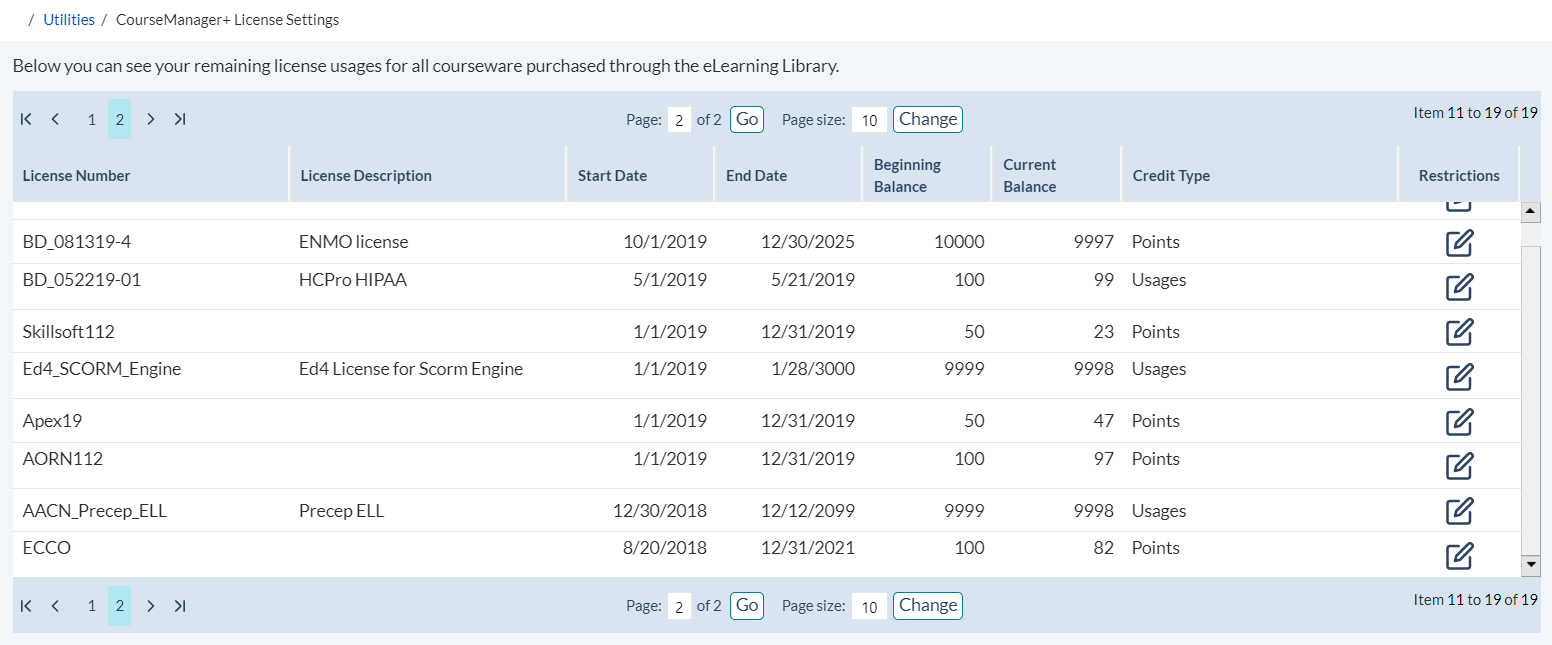Edit restrictions for Apex19 license
Viewport: 1552px width, 645px height.
tap(1459, 422)
